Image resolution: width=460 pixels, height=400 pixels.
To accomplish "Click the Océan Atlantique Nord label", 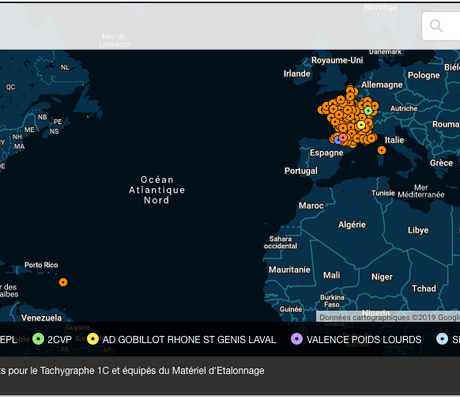I will click(x=157, y=190).
